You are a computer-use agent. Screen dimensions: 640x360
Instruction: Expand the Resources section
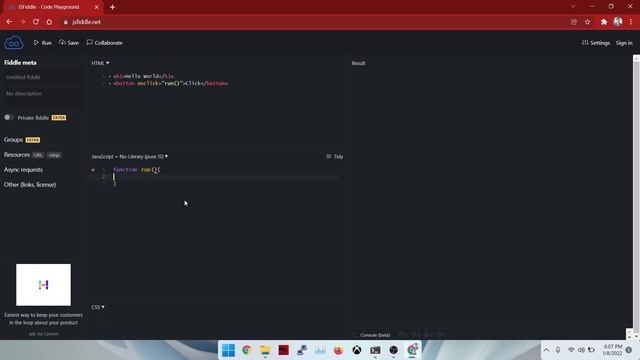pos(17,155)
